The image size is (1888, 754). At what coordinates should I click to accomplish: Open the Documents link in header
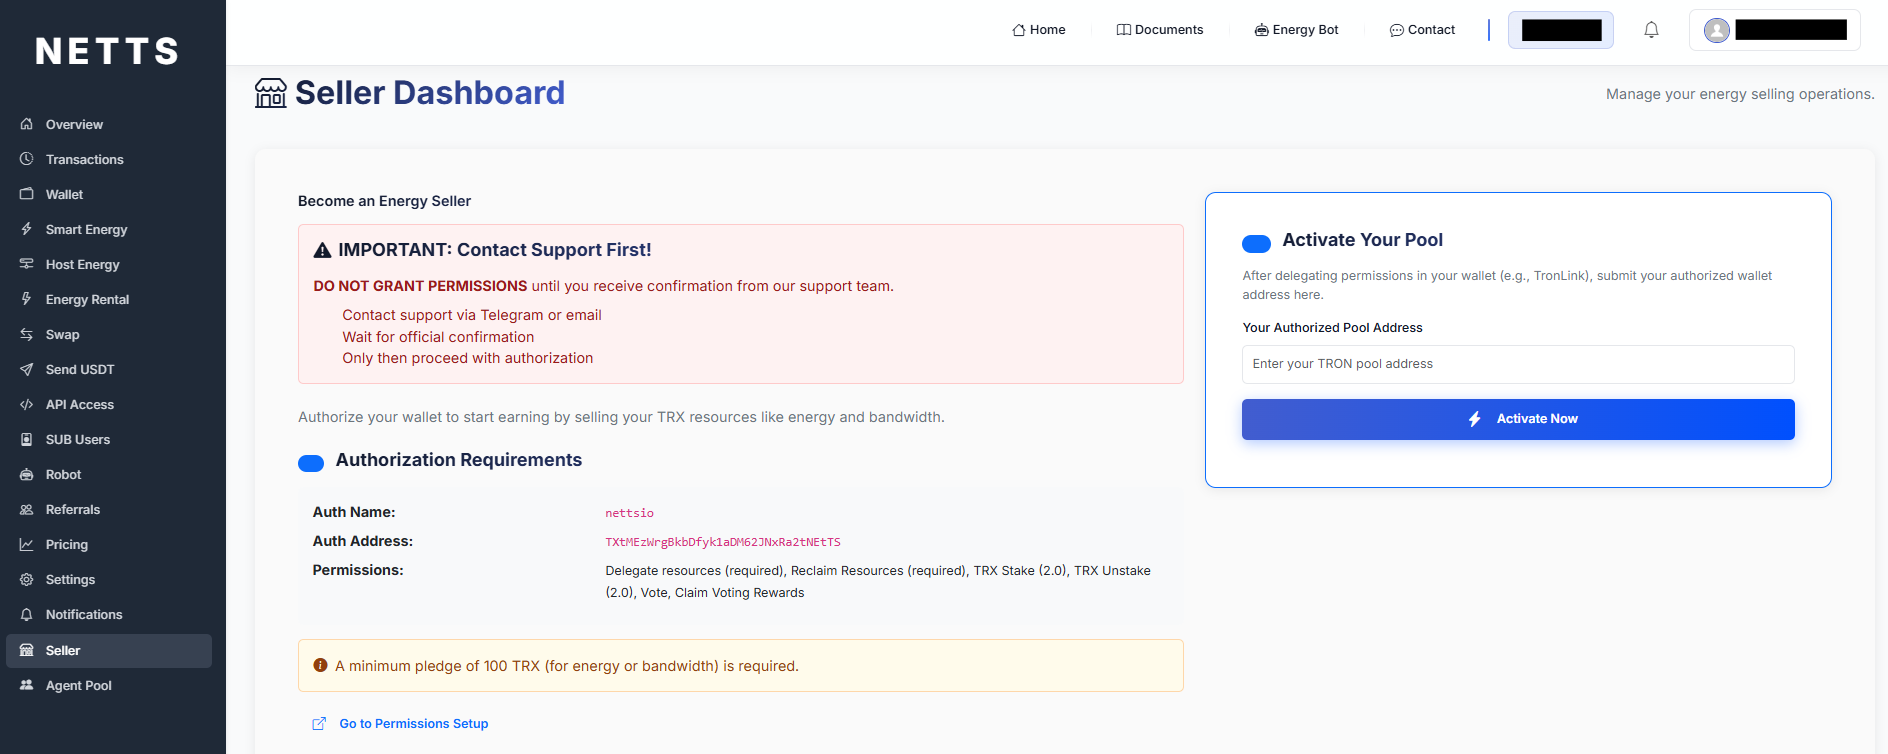pyautogui.click(x=1160, y=30)
